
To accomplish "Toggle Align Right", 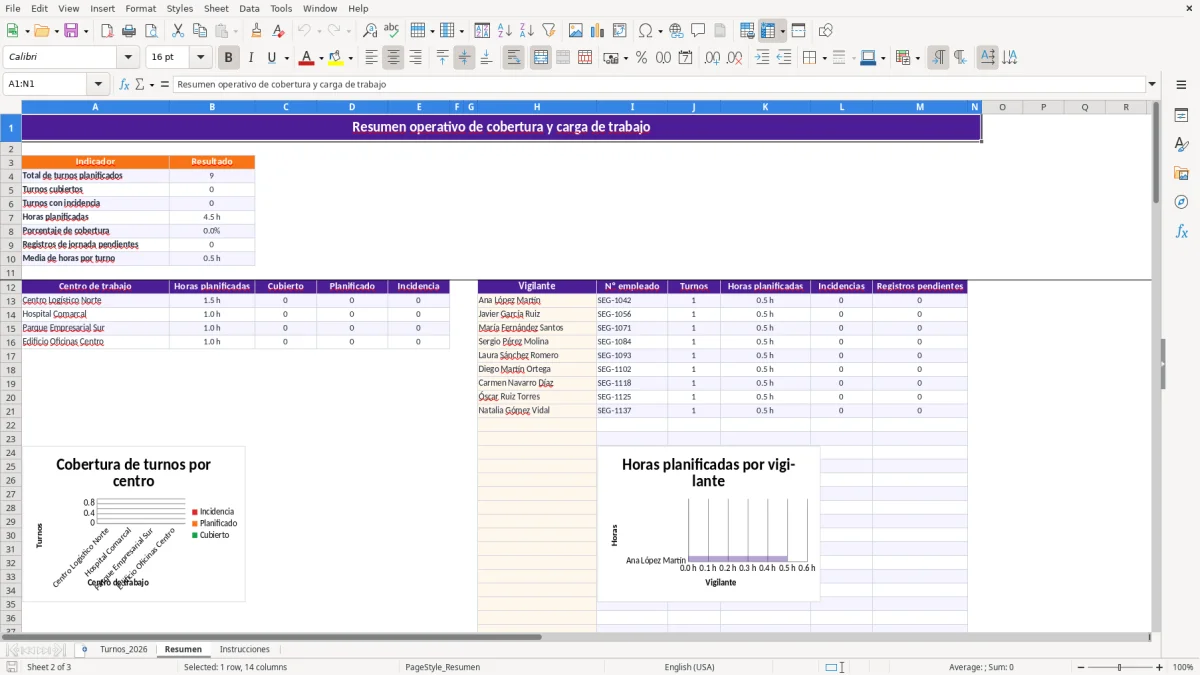I will click(415, 58).
